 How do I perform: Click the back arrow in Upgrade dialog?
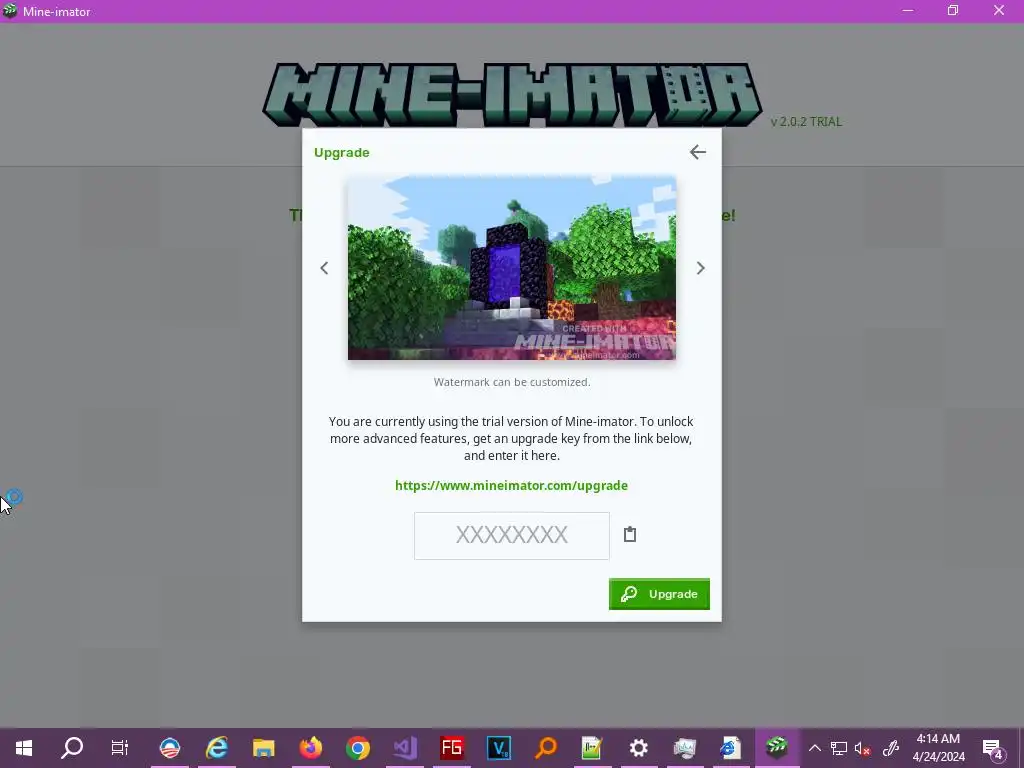(x=697, y=152)
